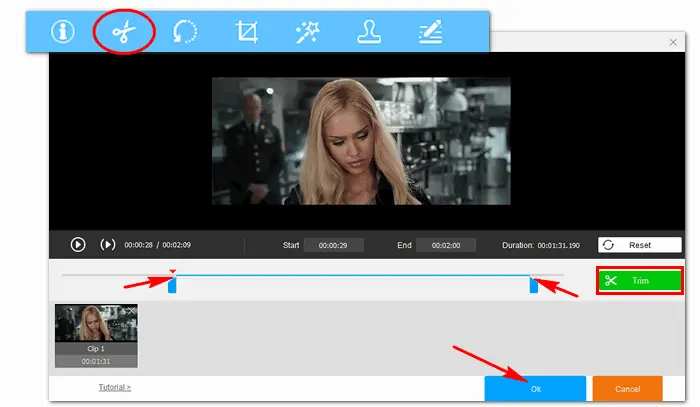Confirm with the Ok button
Viewport: 700px width, 407px height.
(x=535, y=389)
